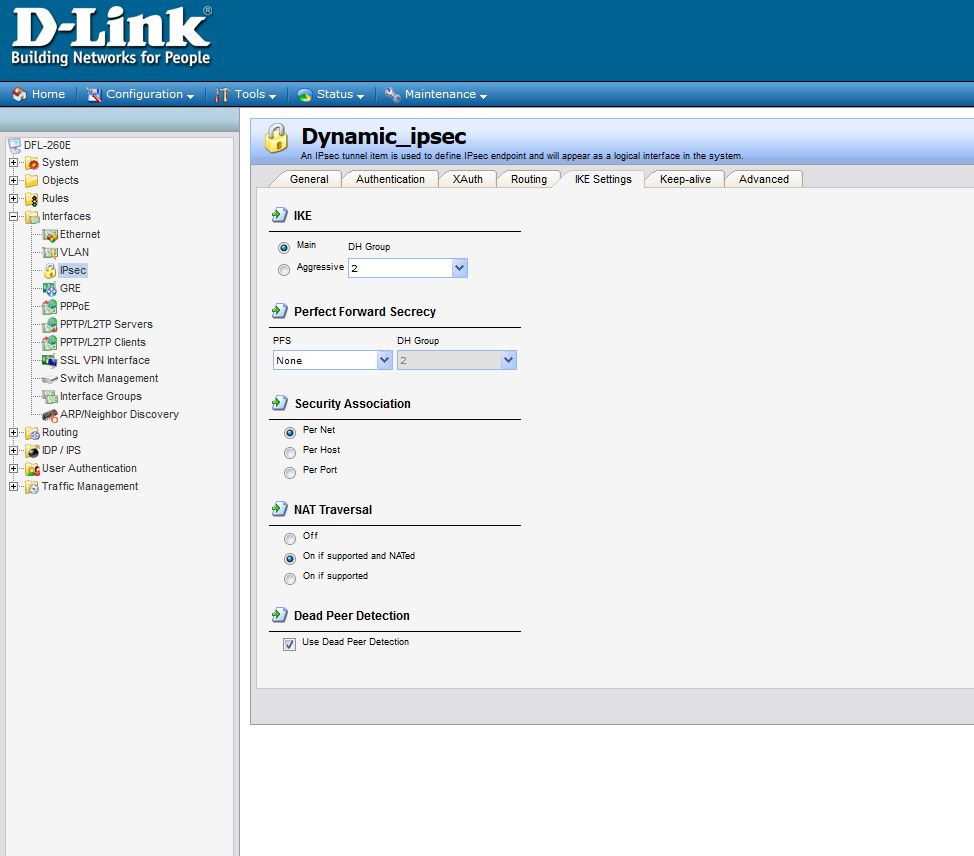The height and width of the screenshot is (856, 974).
Task: Click the VLAN icon in sidebar
Action: coord(50,252)
